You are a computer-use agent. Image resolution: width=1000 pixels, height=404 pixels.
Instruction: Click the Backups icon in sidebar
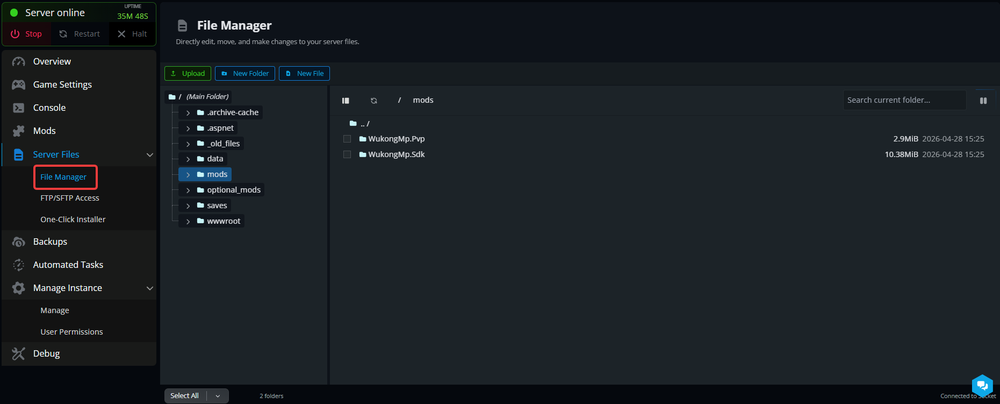tap(19, 242)
